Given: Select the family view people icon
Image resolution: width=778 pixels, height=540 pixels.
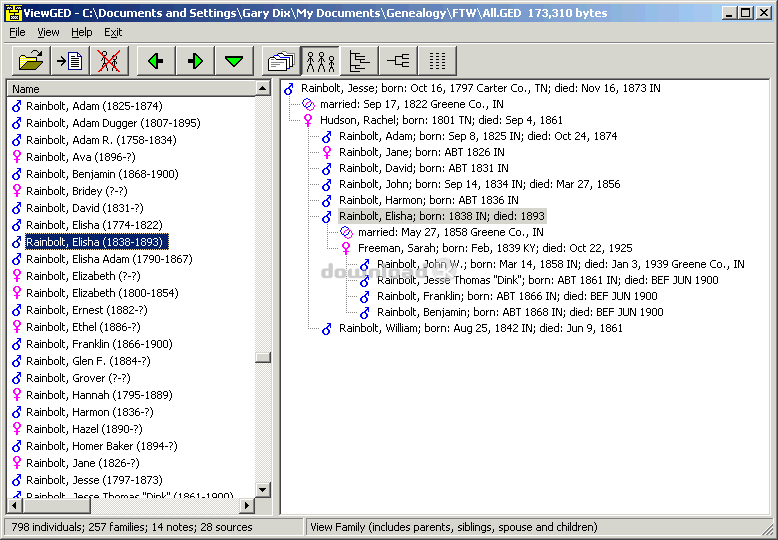Looking at the screenshot, I should 320,61.
